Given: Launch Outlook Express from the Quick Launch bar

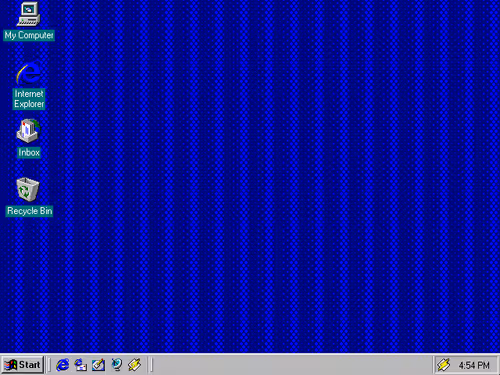Looking at the screenshot, I should coord(80,365).
